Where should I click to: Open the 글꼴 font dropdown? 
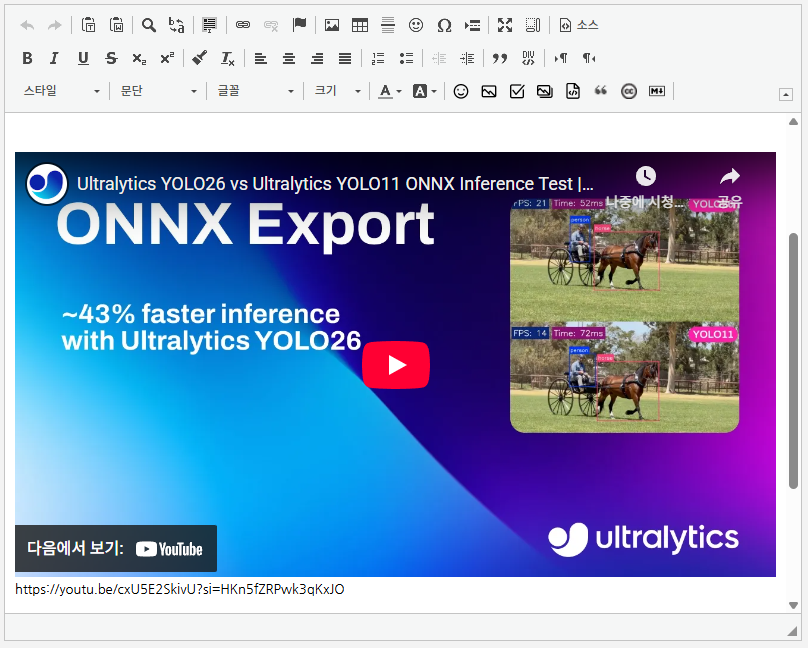(x=256, y=91)
